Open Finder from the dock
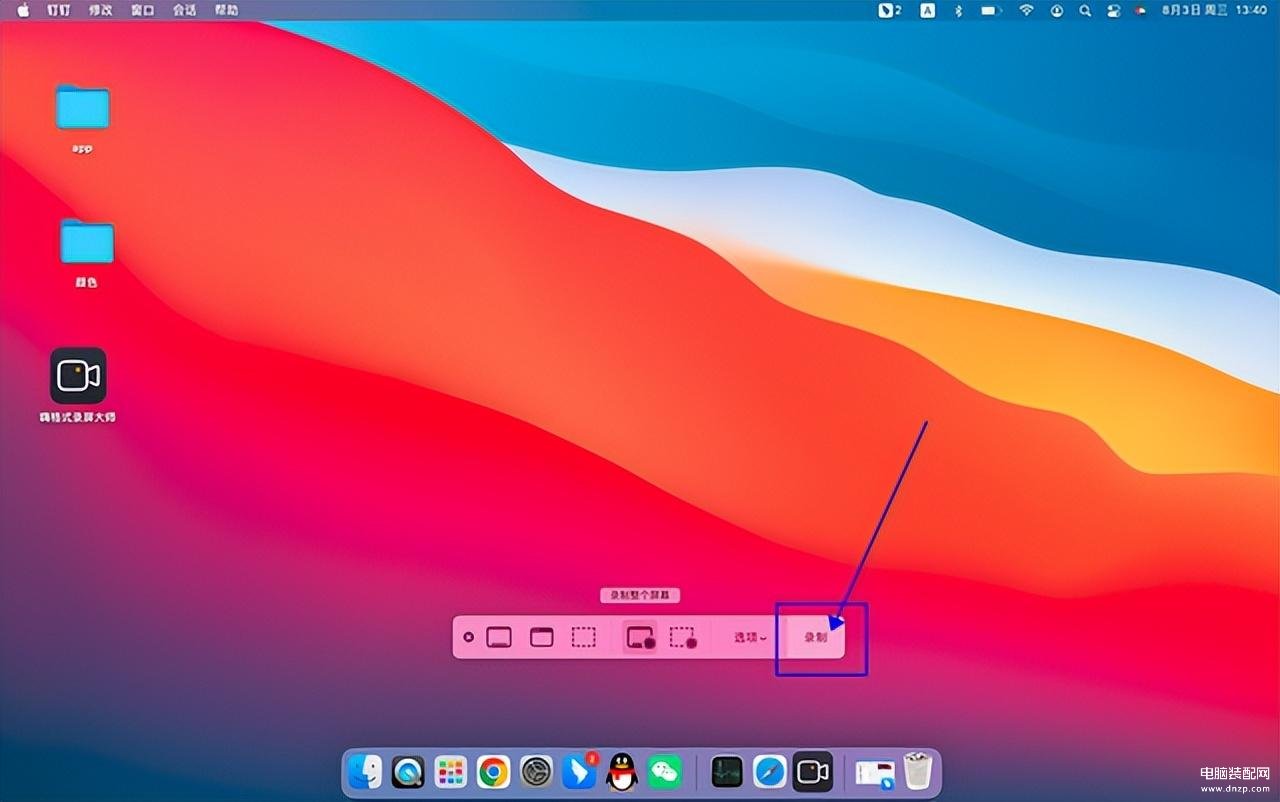Viewport: 1280px width, 802px height. tap(366, 772)
